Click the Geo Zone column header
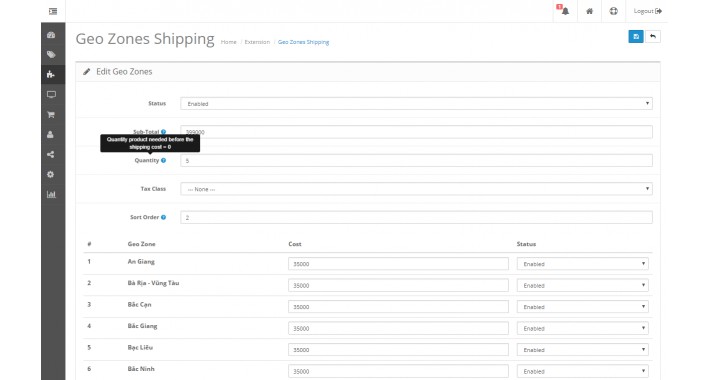This screenshot has width=710, height=380. (x=141, y=244)
